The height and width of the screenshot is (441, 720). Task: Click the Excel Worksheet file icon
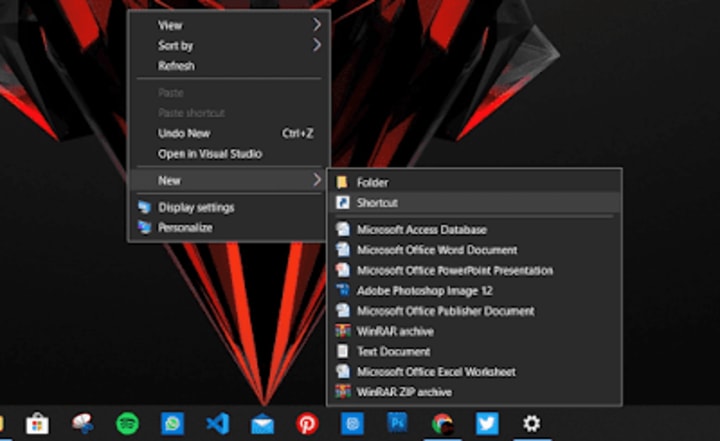(343, 371)
